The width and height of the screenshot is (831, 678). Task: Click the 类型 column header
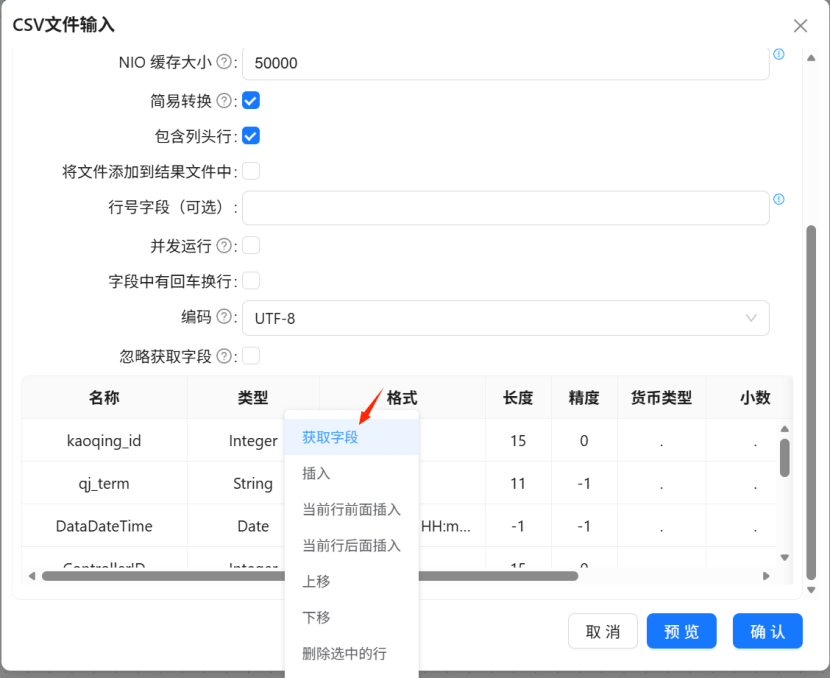tap(253, 398)
